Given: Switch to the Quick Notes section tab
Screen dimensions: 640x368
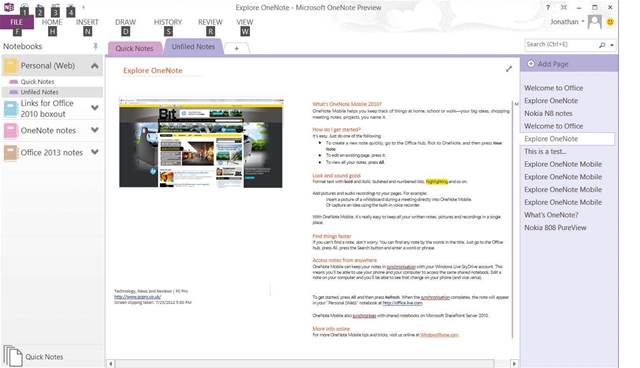Looking at the screenshot, I should [134, 49].
